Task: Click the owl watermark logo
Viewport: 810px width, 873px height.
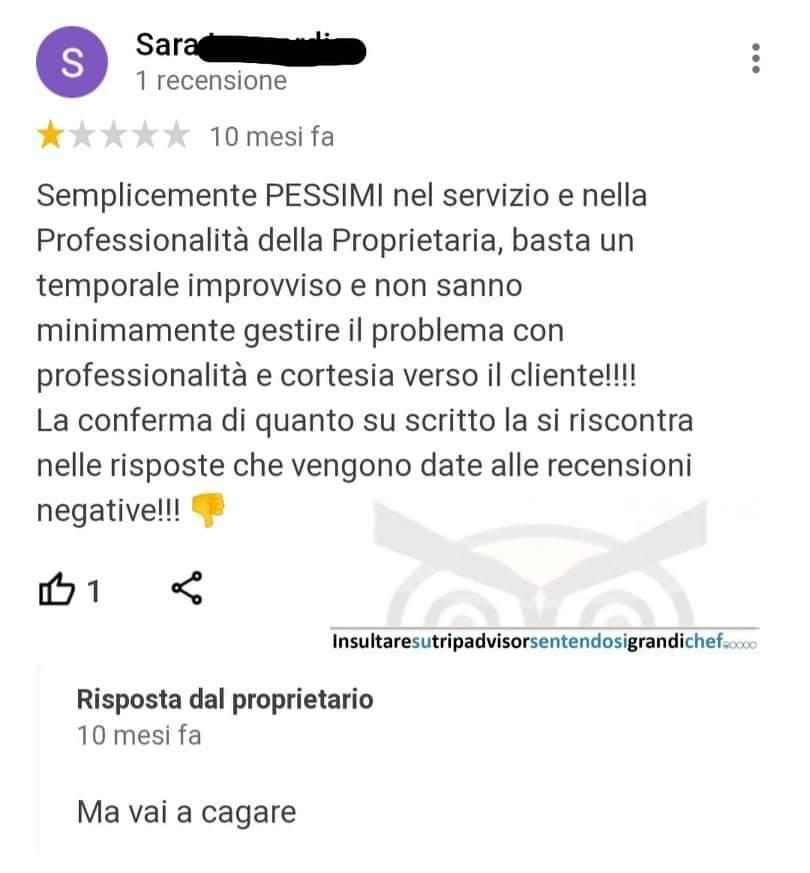Action: [540, 563]
